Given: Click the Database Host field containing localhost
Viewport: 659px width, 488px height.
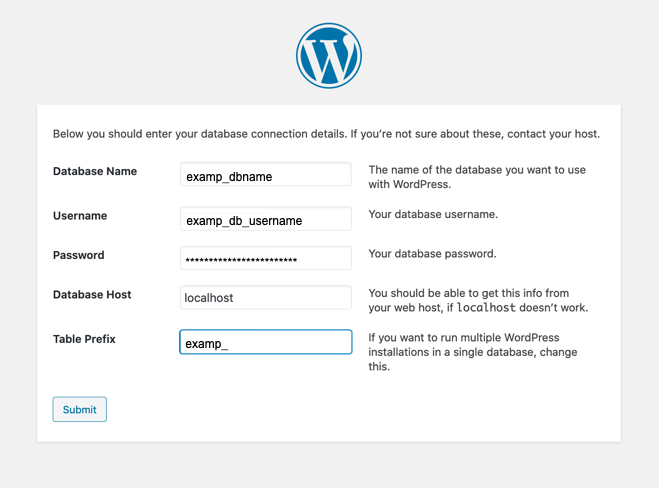Looking at the screenshot, I should 265,298.
